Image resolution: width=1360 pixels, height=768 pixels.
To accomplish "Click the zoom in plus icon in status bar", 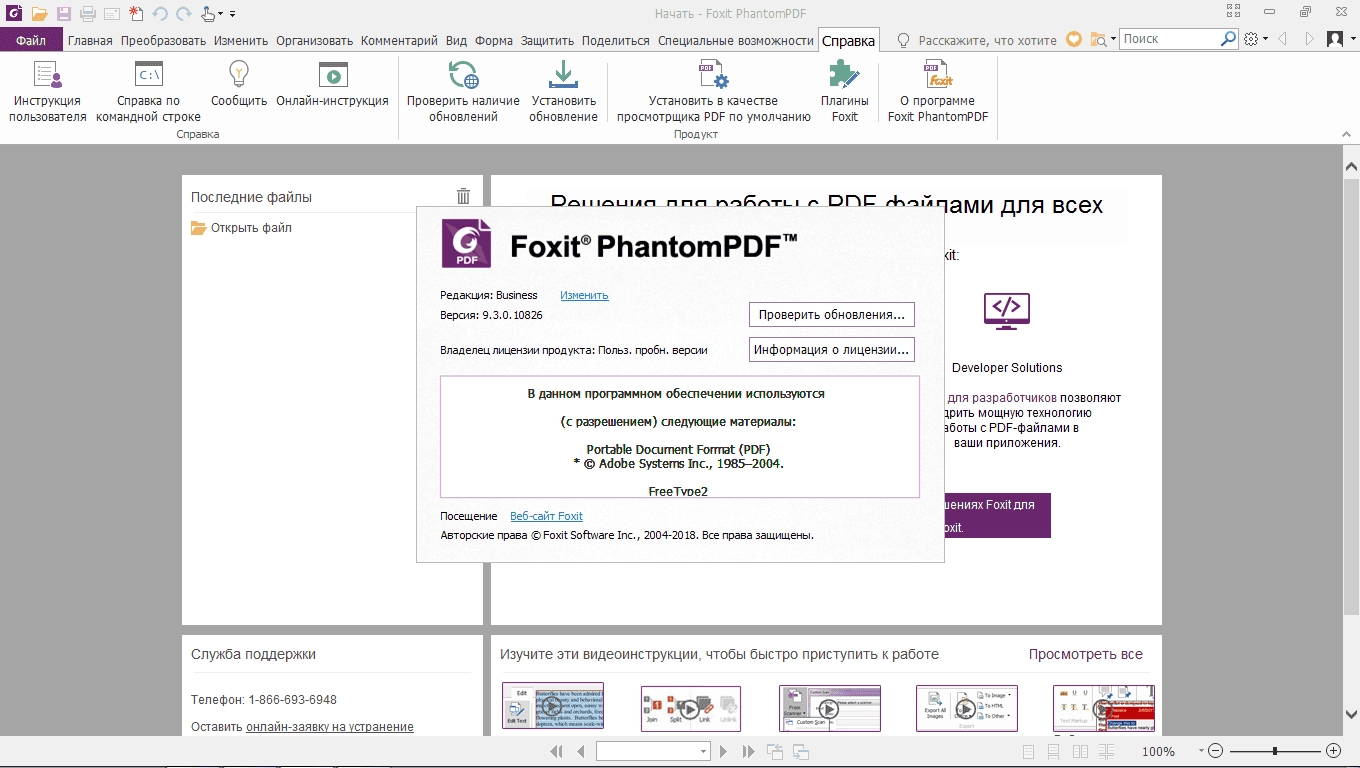I will 1333,751.
